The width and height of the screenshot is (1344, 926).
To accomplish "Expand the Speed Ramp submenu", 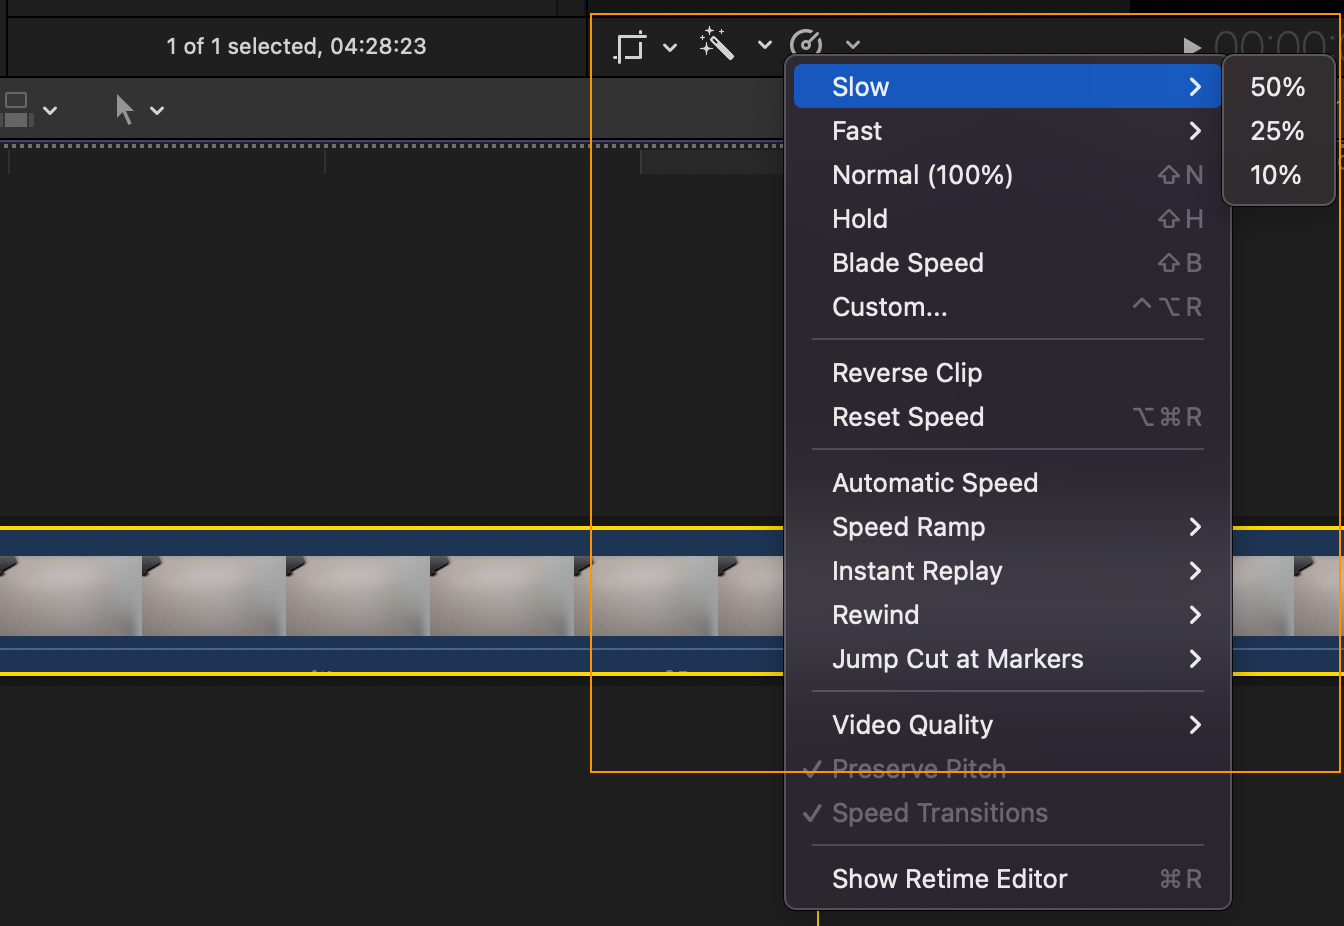I will (1008, 527).
